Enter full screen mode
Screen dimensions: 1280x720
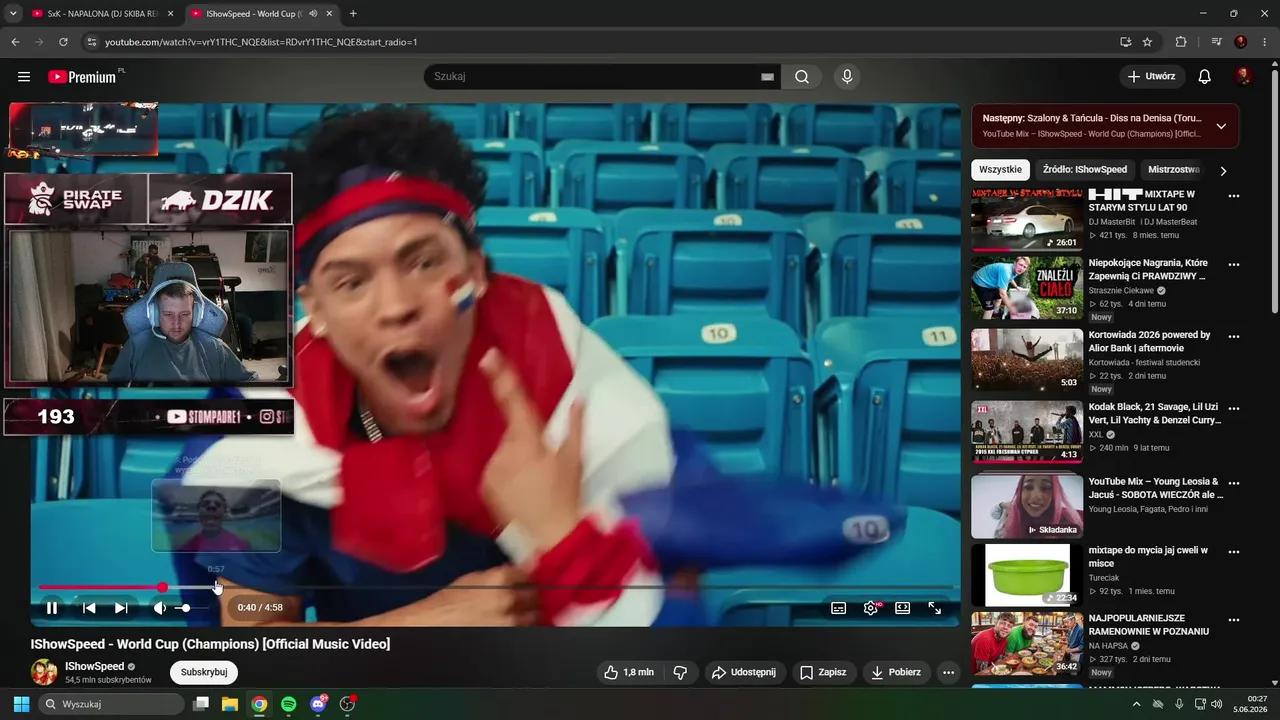point(935,608)
